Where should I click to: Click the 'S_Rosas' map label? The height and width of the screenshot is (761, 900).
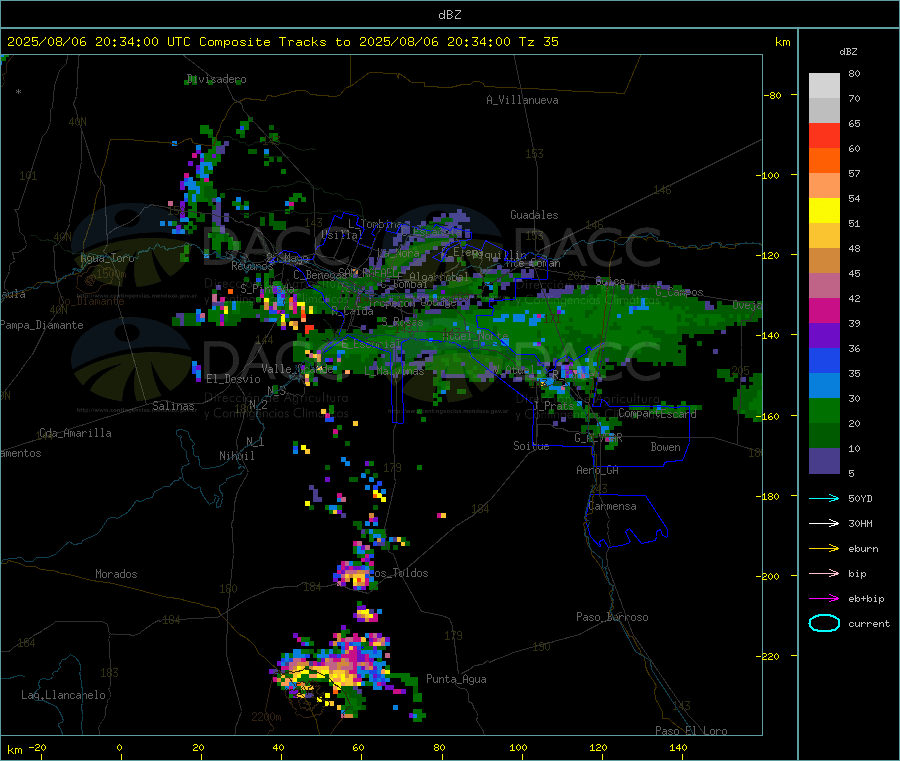(402, 322)
